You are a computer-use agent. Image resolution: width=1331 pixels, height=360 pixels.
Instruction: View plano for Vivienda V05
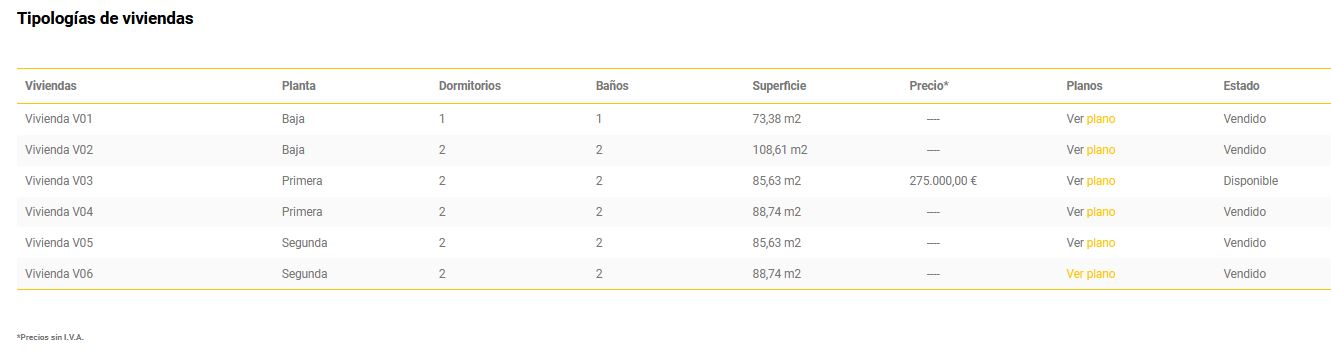1090,243
